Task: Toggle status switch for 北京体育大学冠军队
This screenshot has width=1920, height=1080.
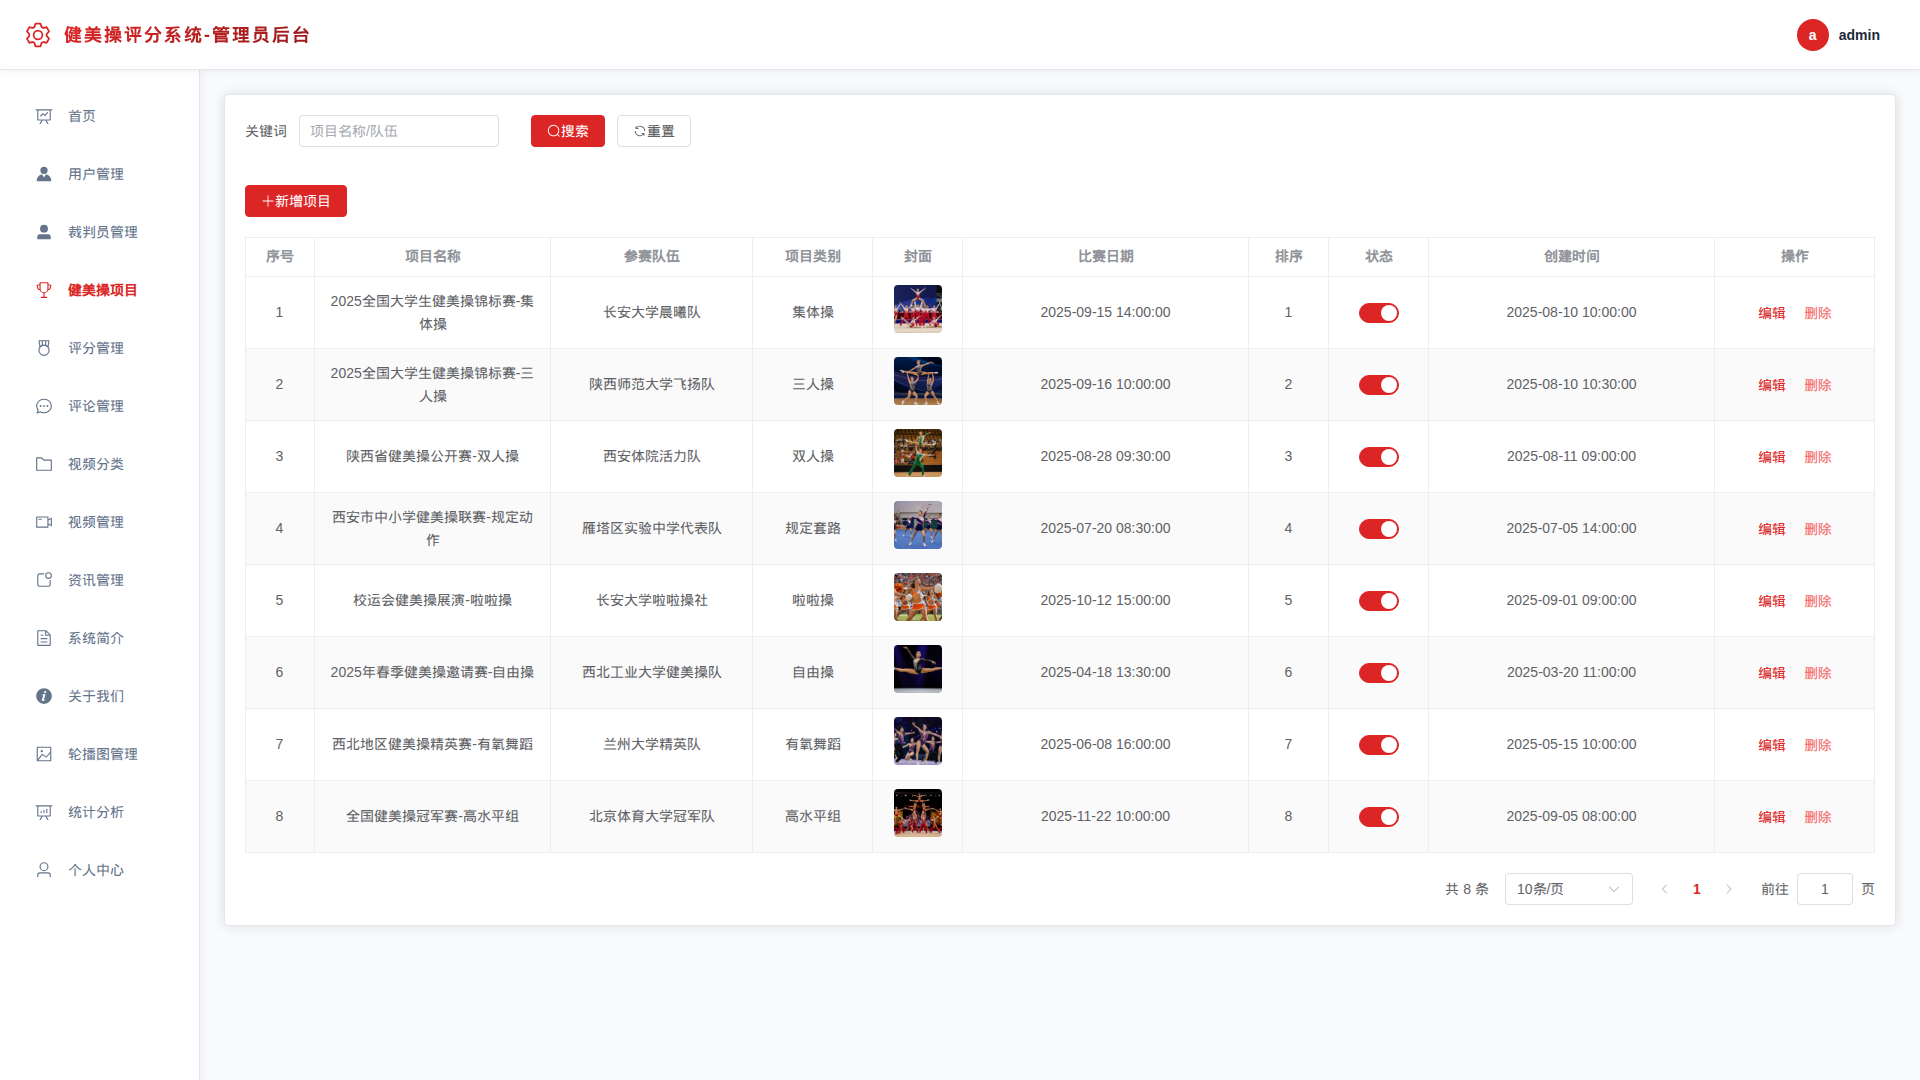Action: click(1378, 817)
